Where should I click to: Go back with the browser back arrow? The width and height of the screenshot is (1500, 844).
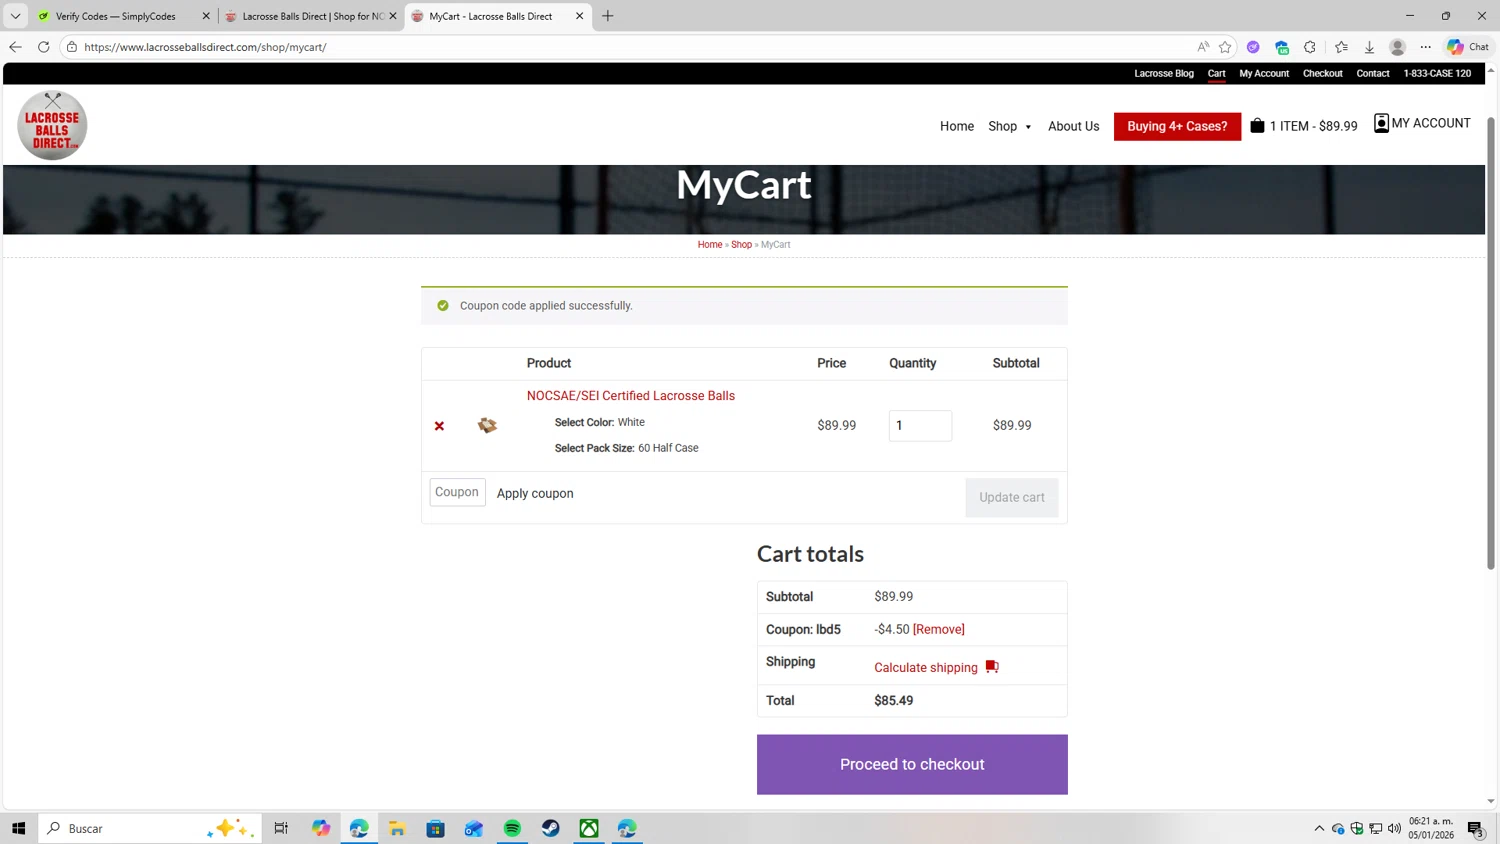click(x=15, y=47)
